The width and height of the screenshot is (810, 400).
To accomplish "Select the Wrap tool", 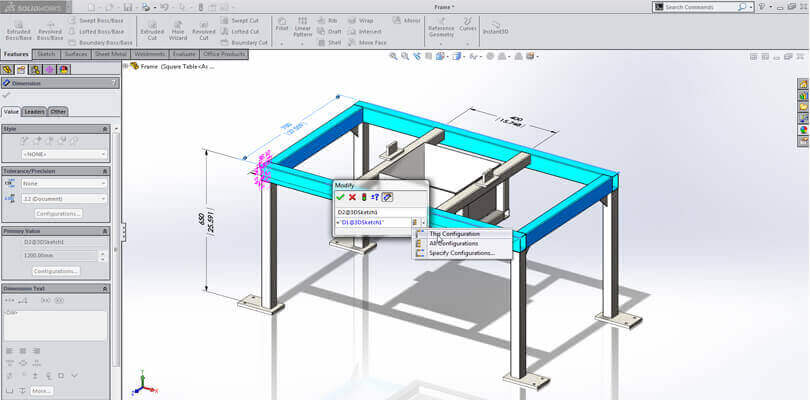I will [x=361, y=21].
